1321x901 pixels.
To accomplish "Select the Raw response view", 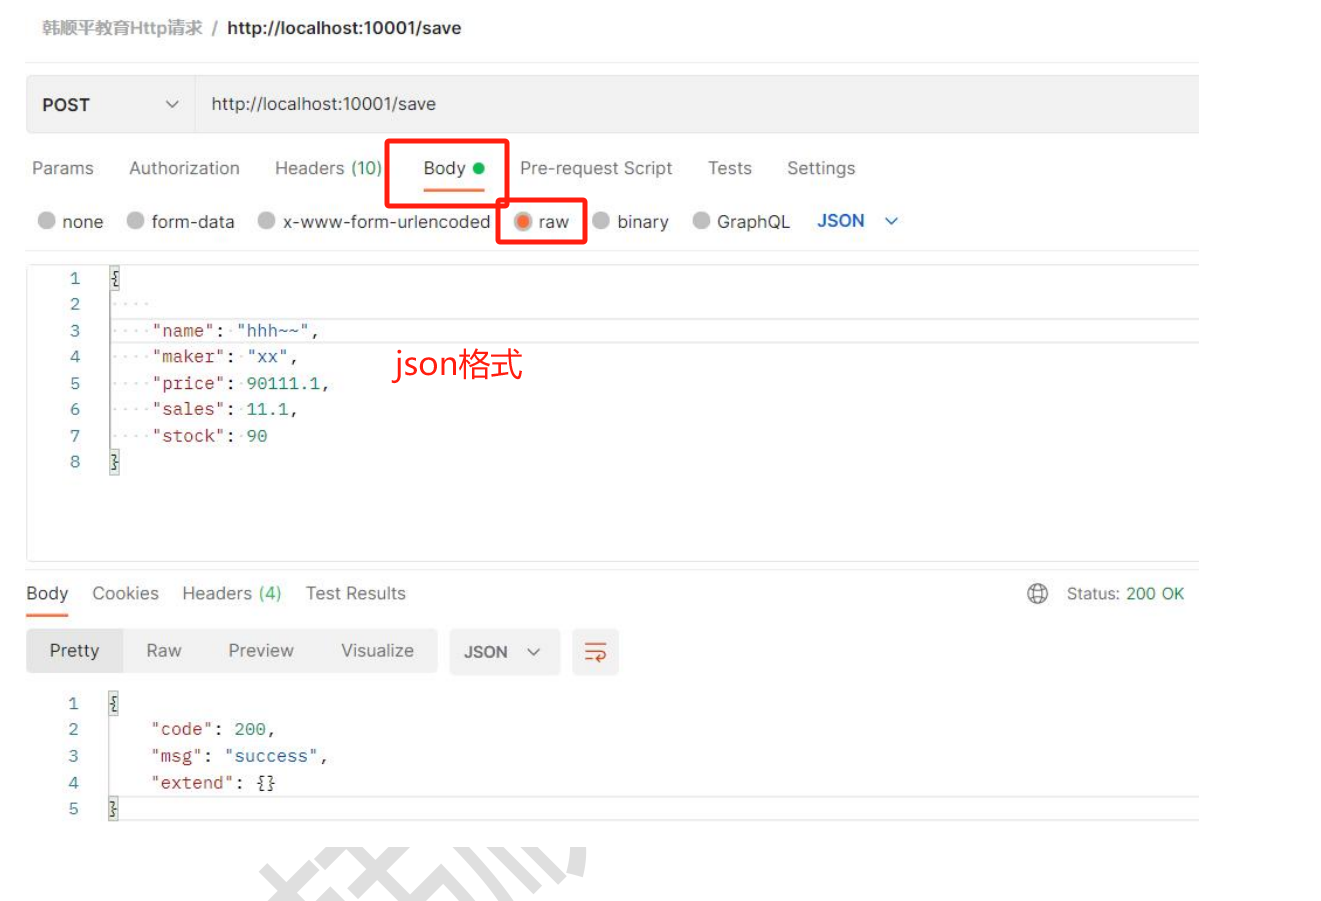I will click(x=164, y=651).
